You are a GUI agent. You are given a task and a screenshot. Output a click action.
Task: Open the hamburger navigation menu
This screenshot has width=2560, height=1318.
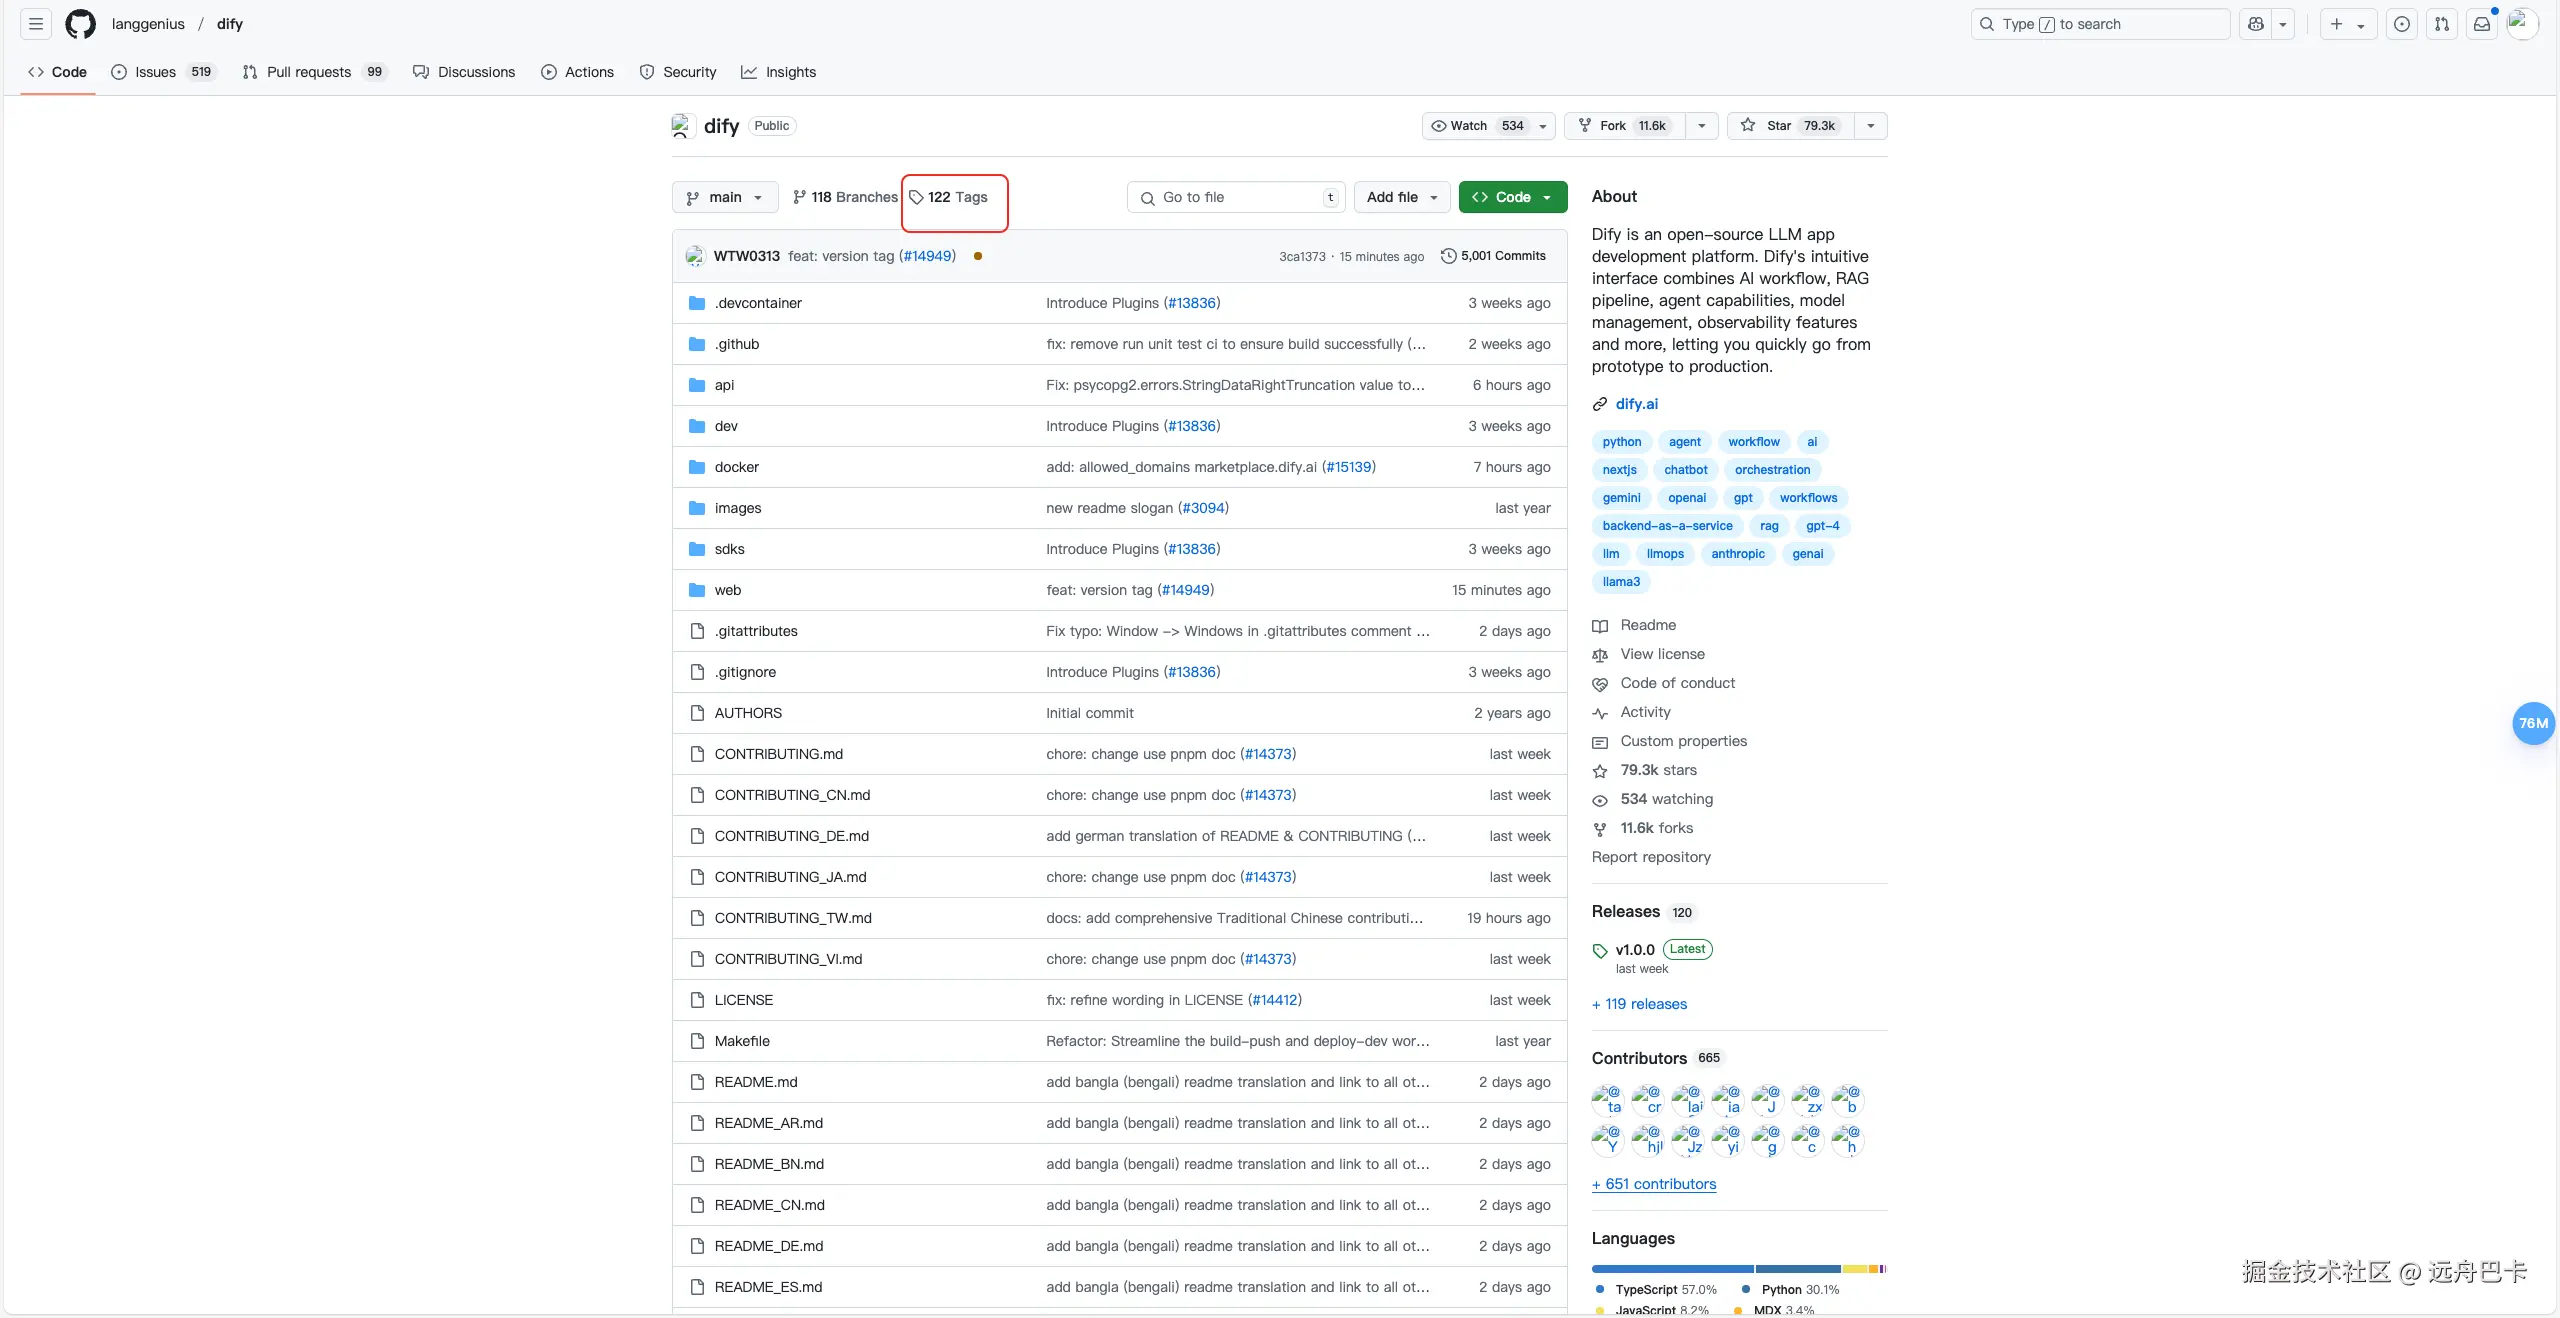pyautogui.click(x=36, y=24)
